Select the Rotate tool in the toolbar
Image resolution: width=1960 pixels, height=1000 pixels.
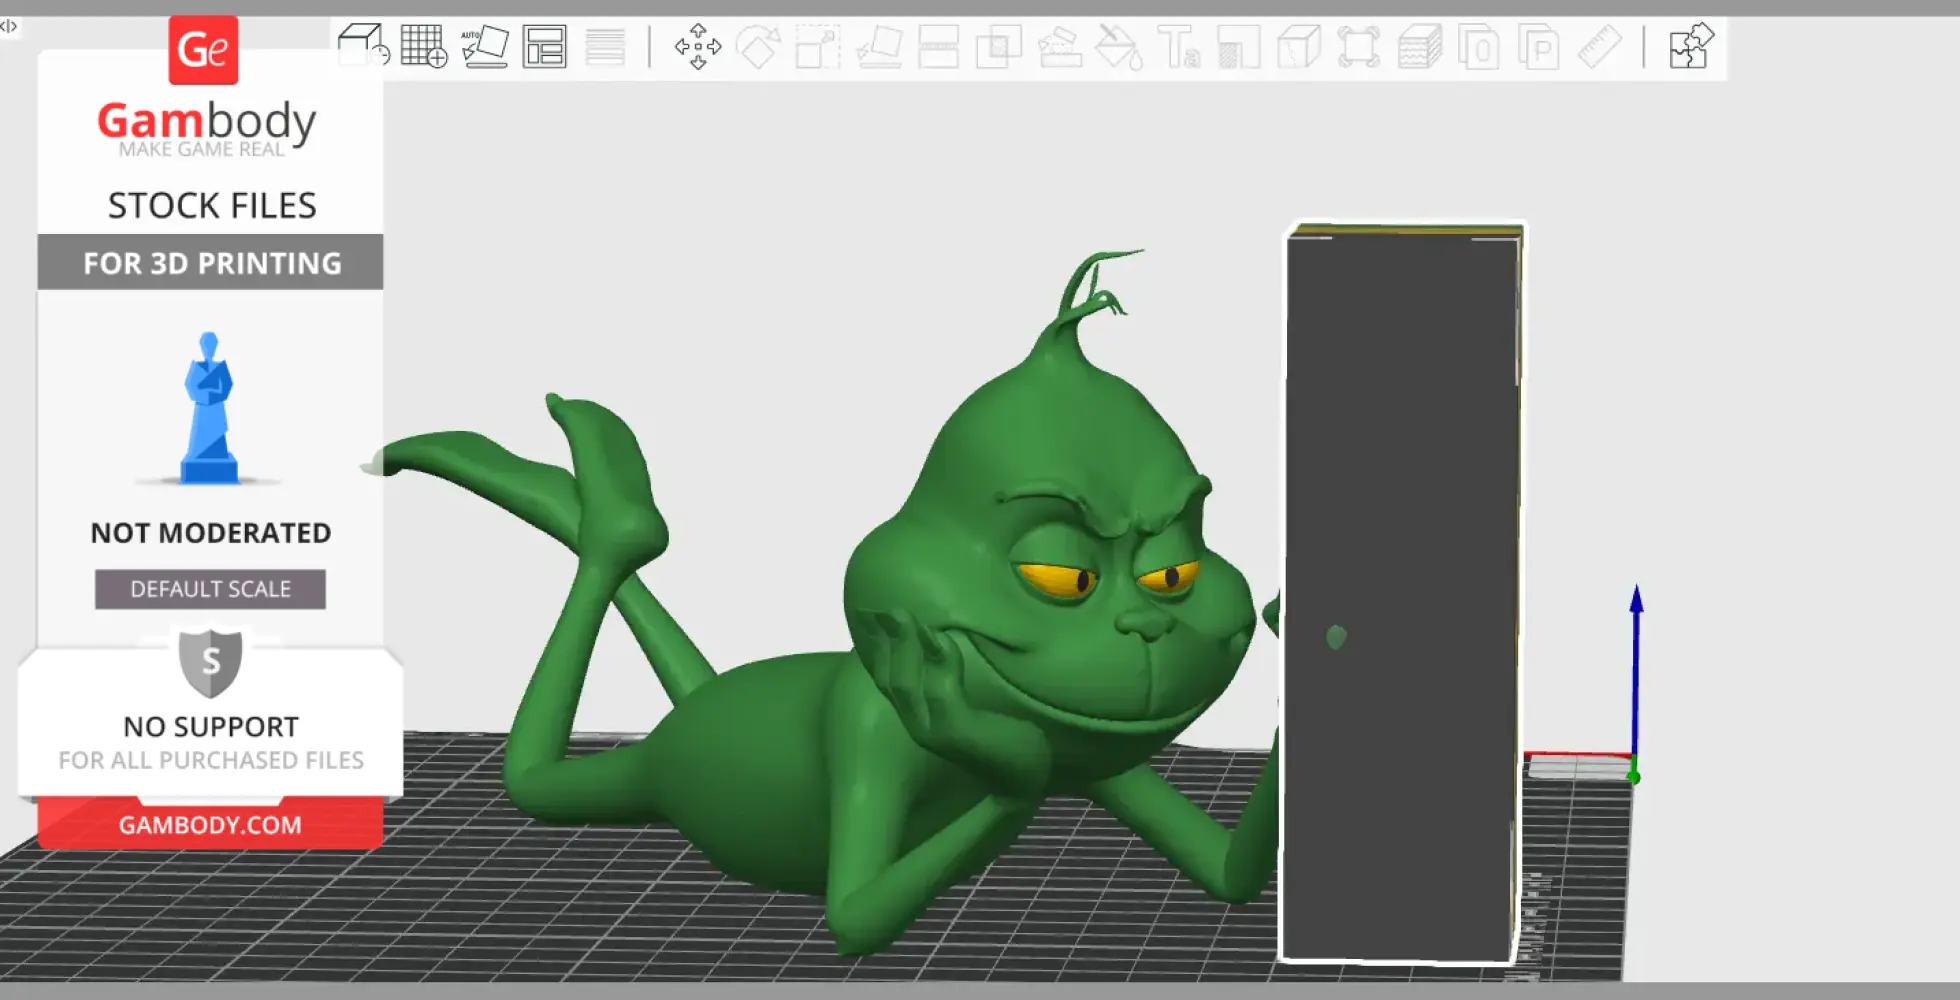tap(760, 46)
